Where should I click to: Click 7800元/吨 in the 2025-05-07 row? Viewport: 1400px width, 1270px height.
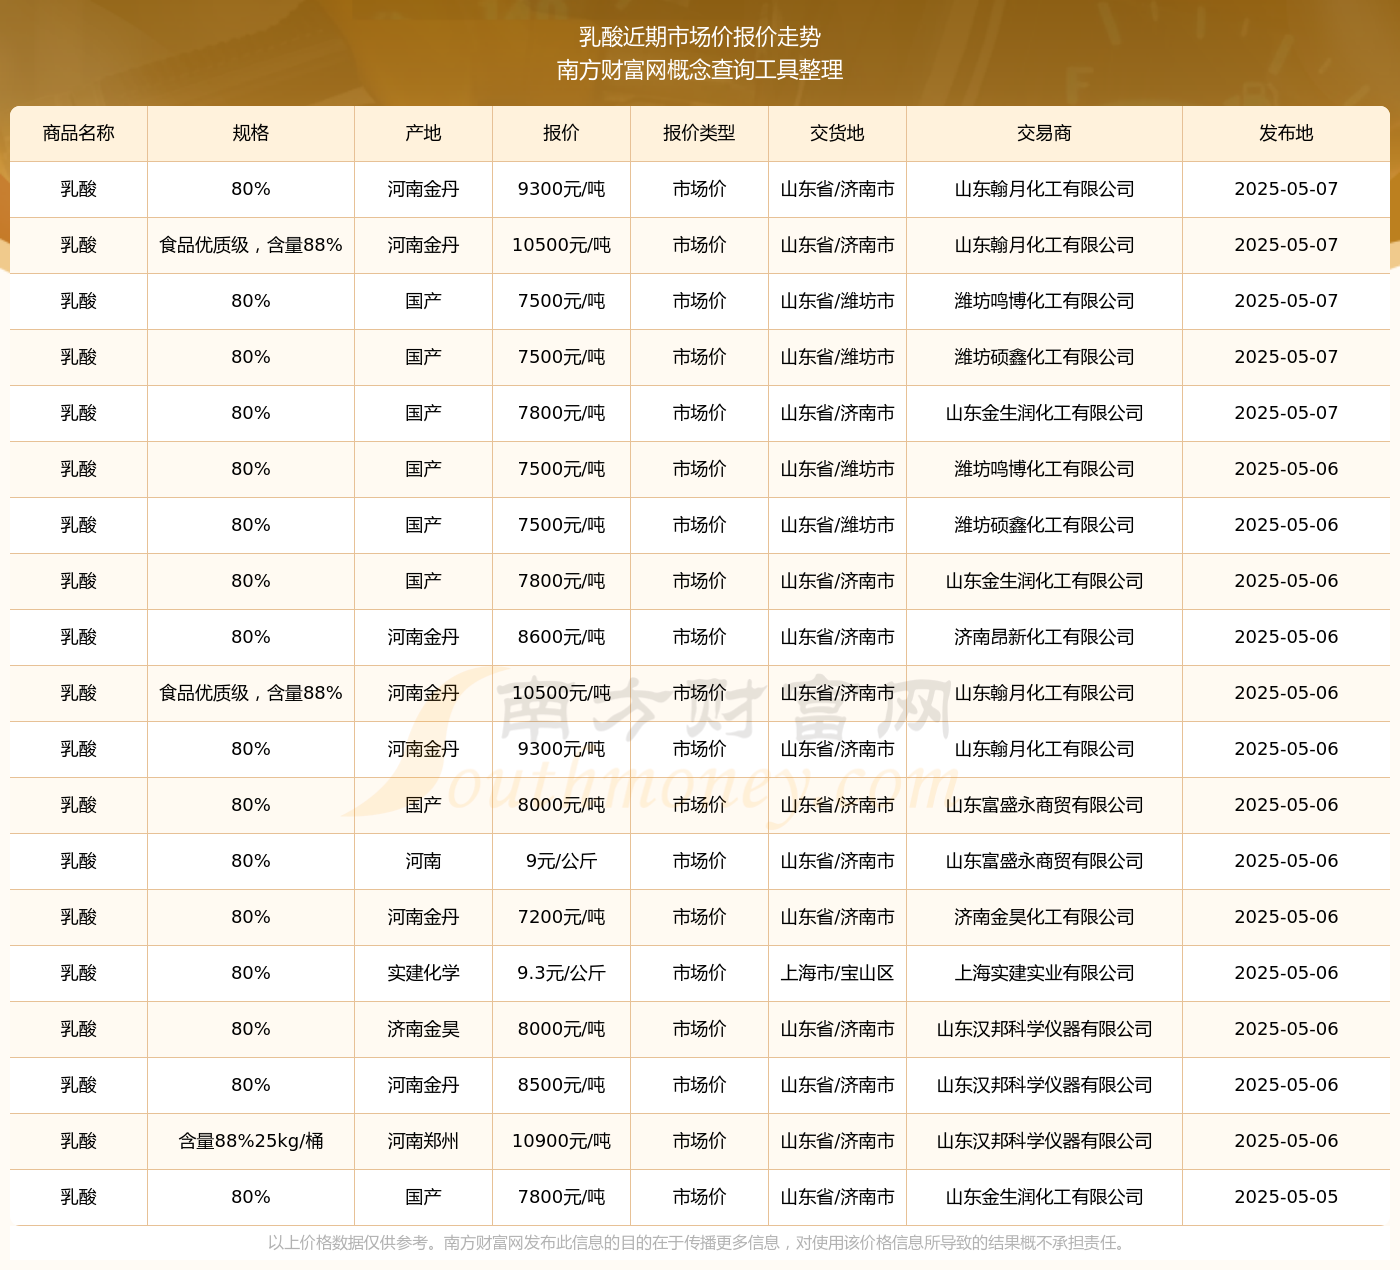click(x=561, y=413)
